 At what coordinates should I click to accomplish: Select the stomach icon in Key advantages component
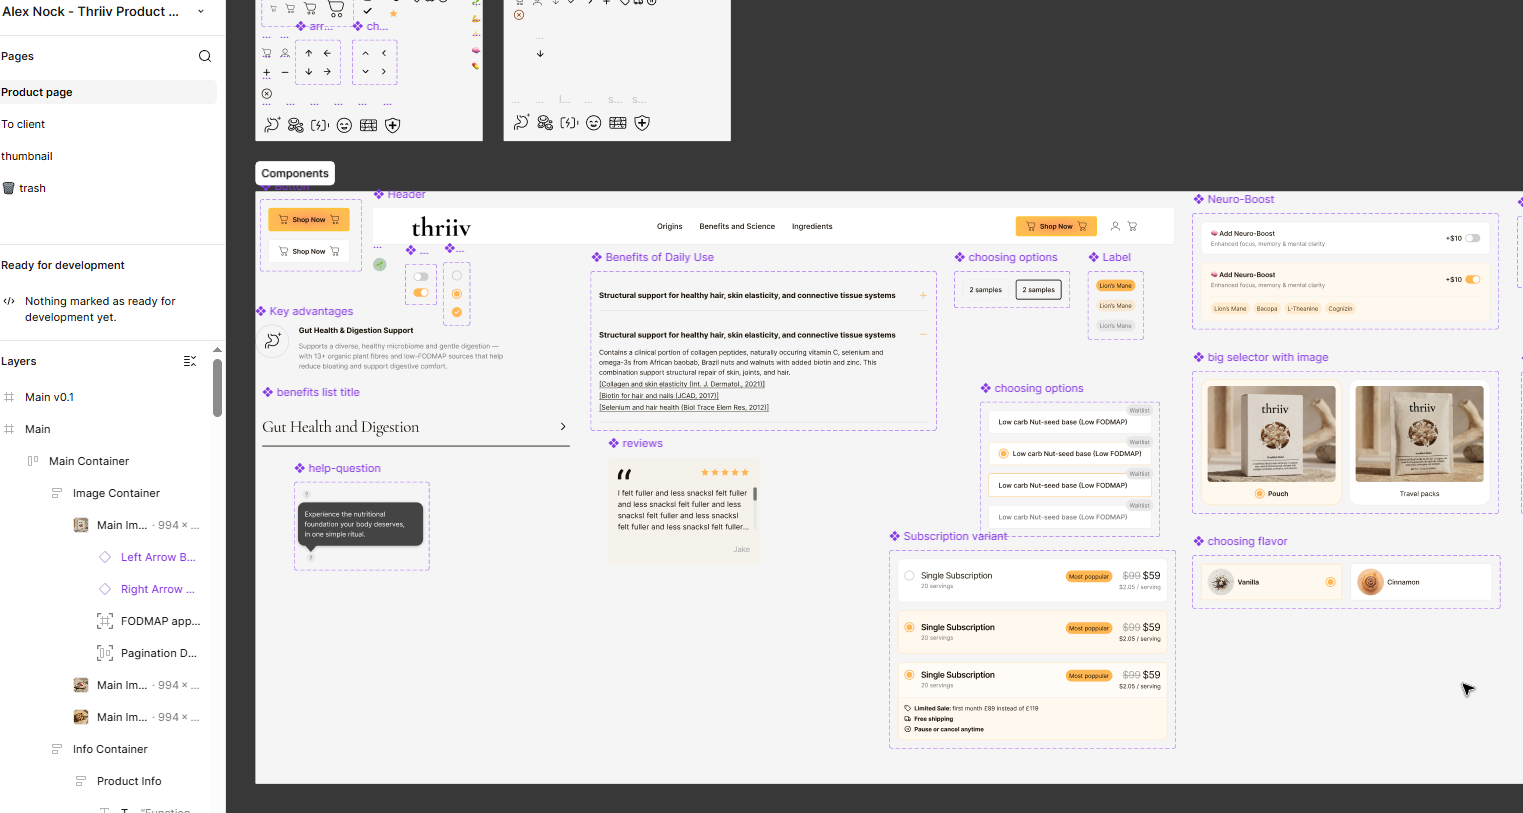tap(273, 341)
